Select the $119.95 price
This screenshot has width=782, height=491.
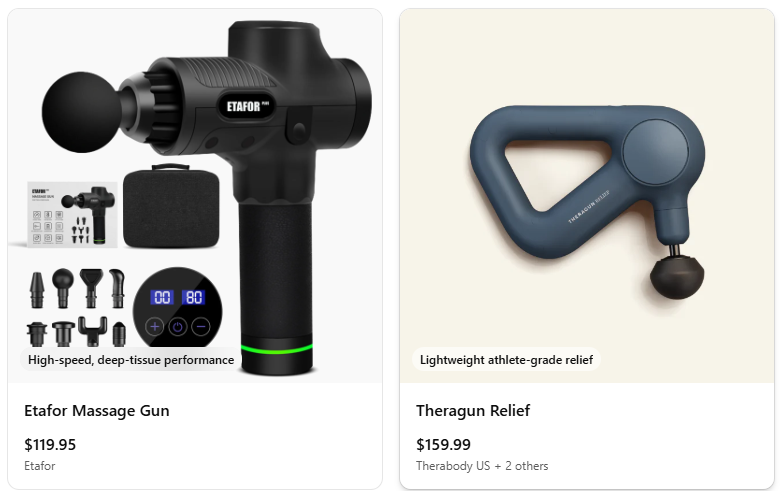click(x=50, y=444)
